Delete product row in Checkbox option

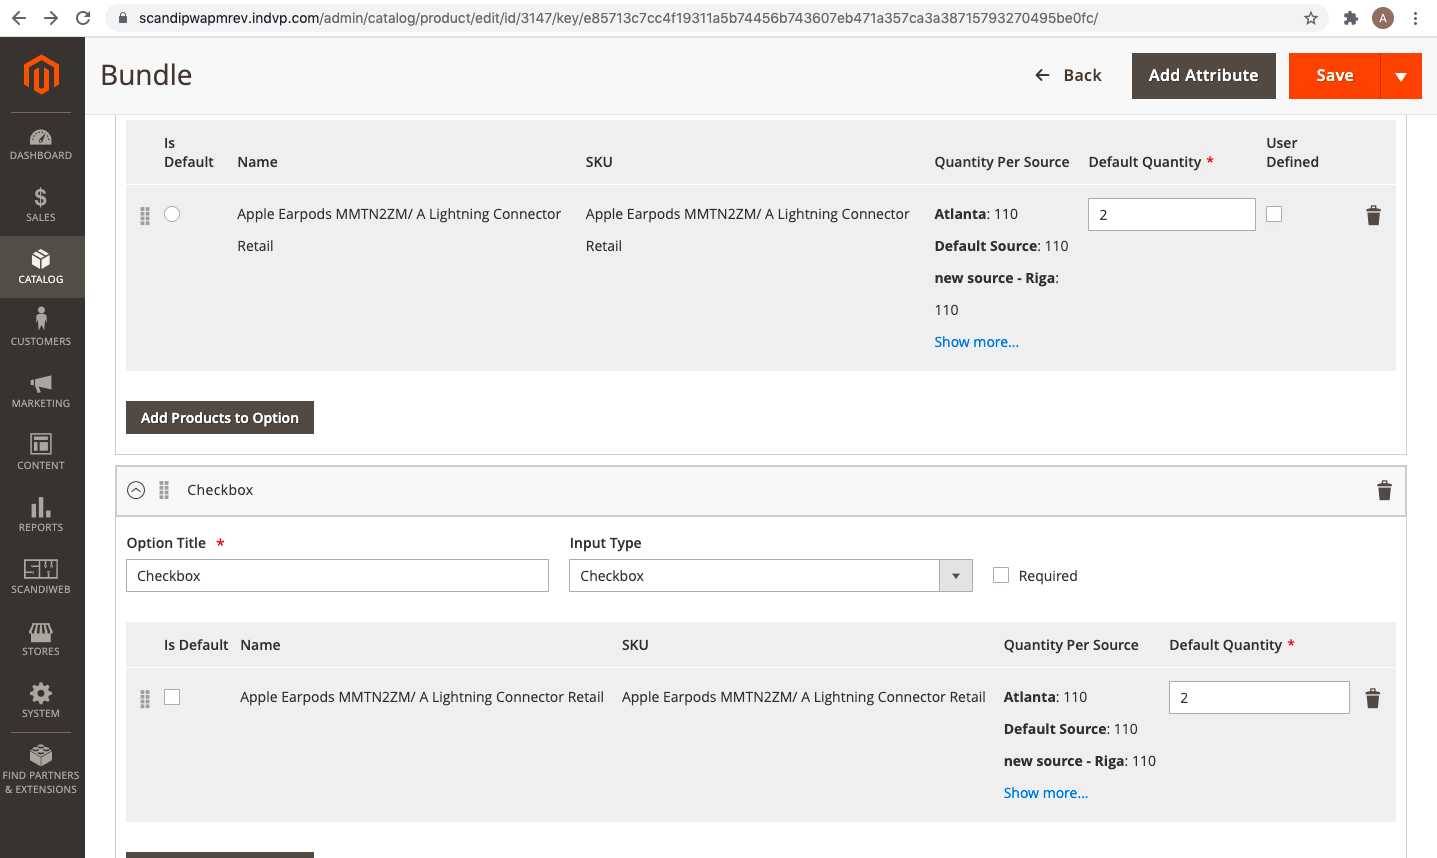(1373, 698)
